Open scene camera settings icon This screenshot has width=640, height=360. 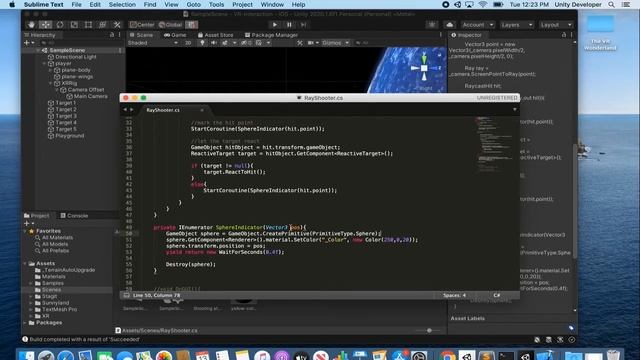(312, 43)
